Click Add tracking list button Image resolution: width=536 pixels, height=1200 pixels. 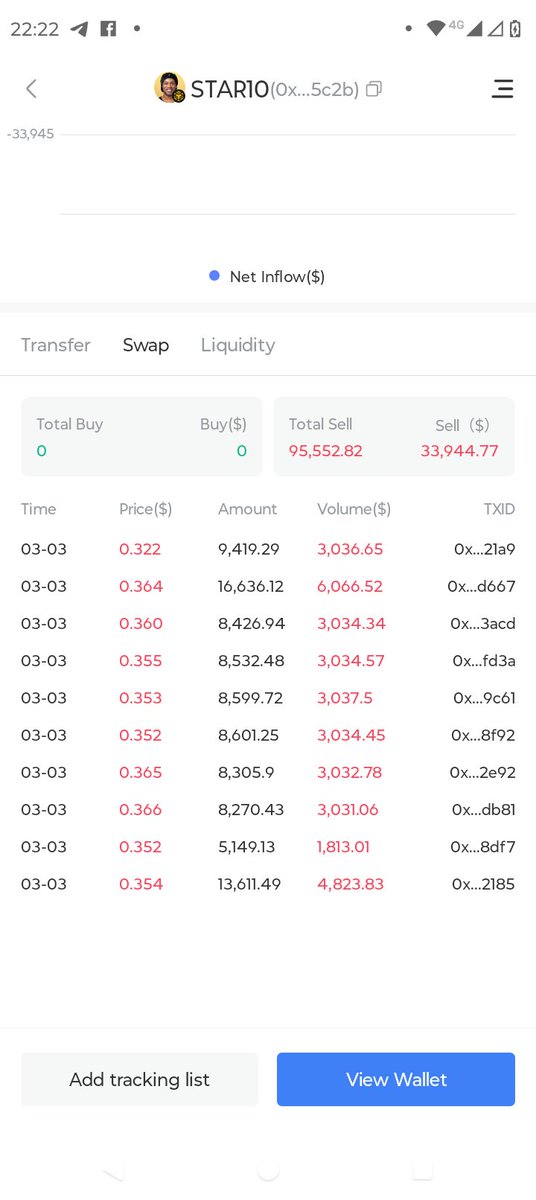[x=139, y=1079]
